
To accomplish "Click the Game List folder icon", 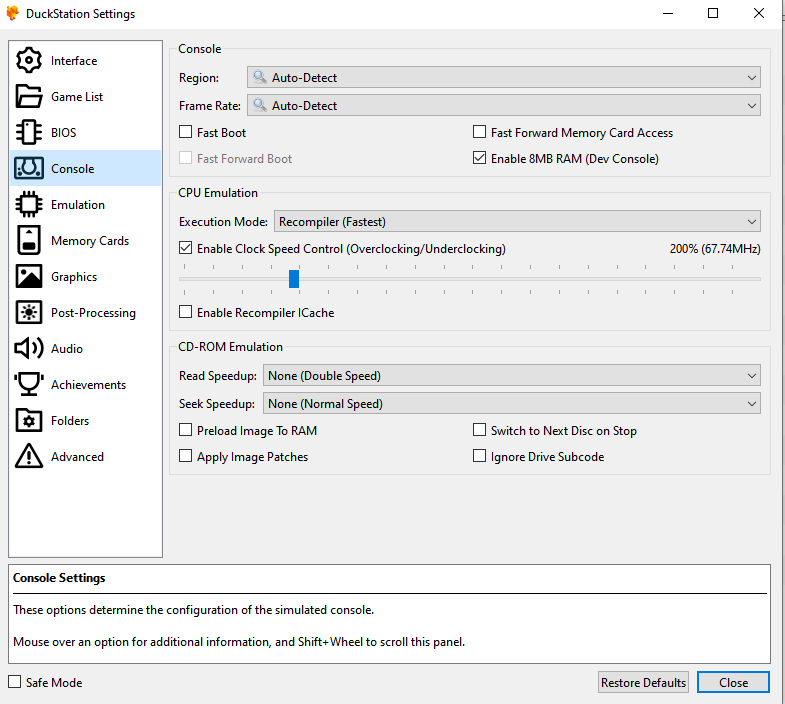I will (x=29, y=97).
